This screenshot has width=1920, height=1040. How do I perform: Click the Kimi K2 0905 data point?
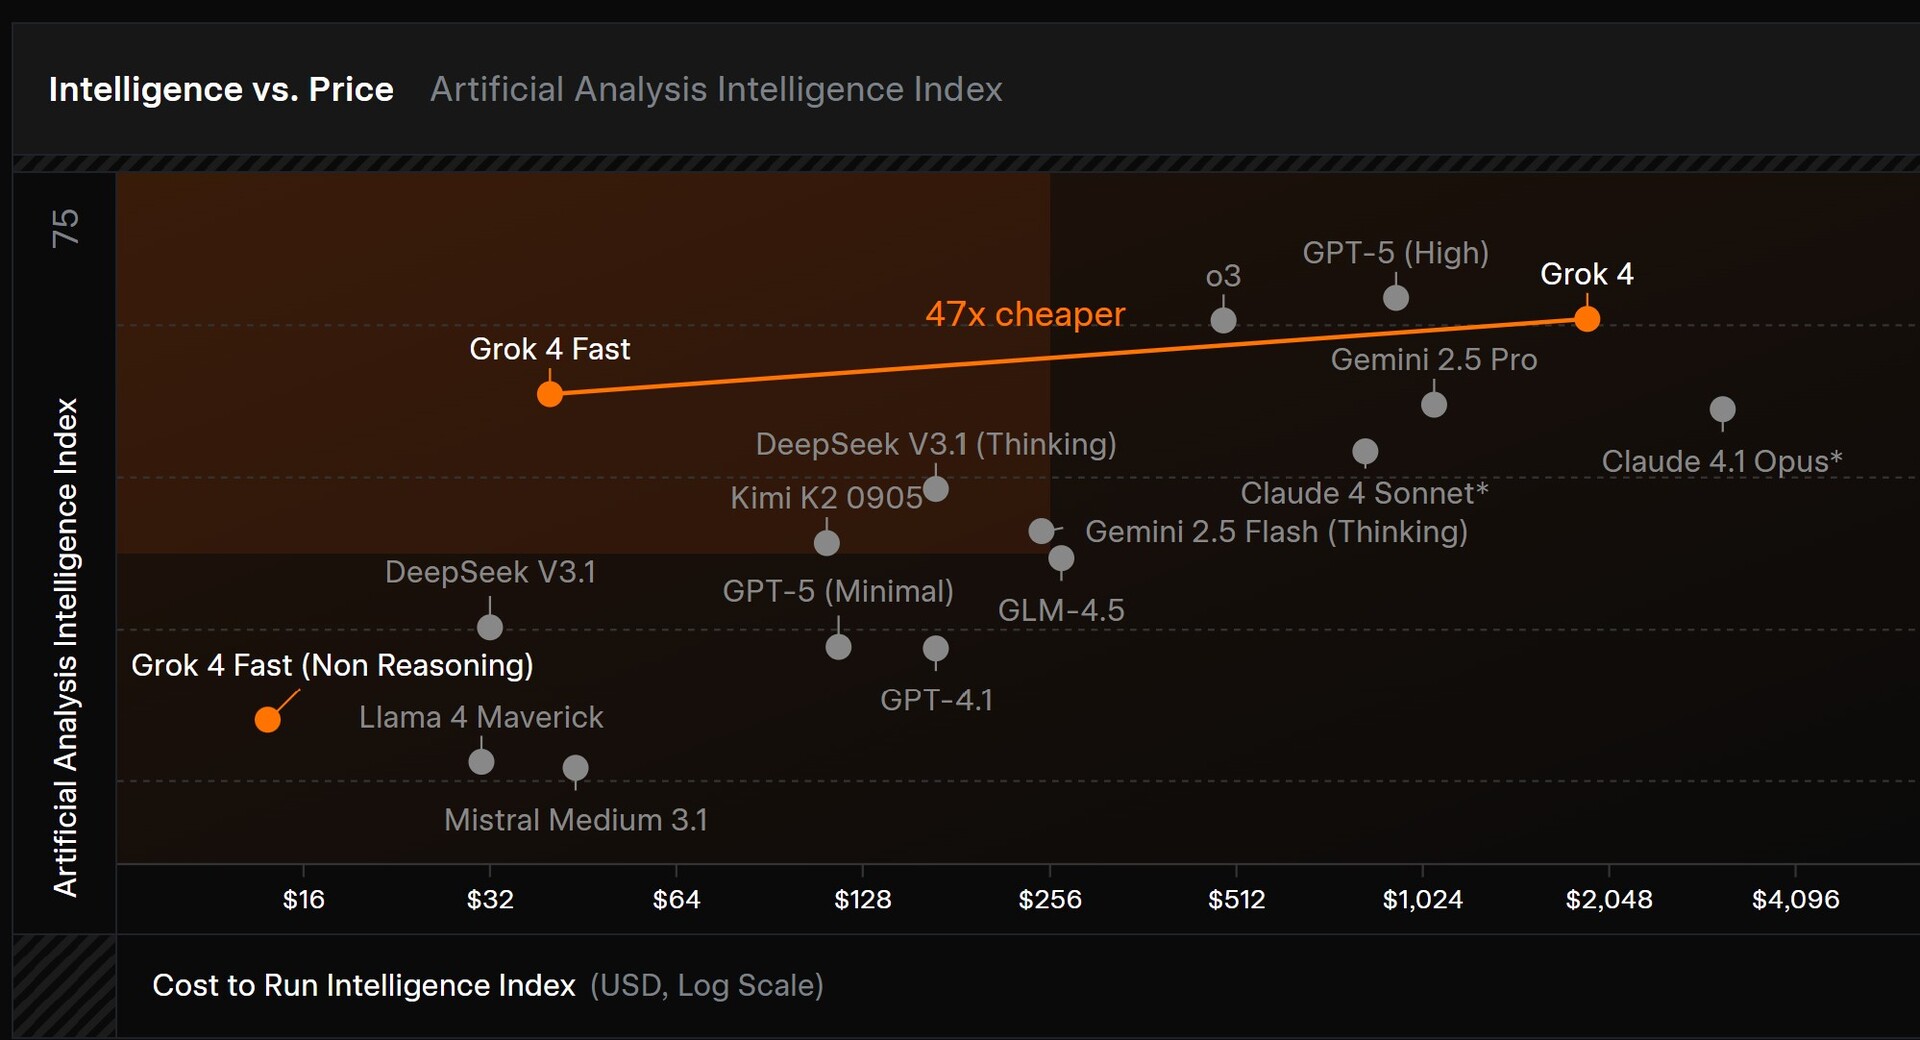coord(827,542)
